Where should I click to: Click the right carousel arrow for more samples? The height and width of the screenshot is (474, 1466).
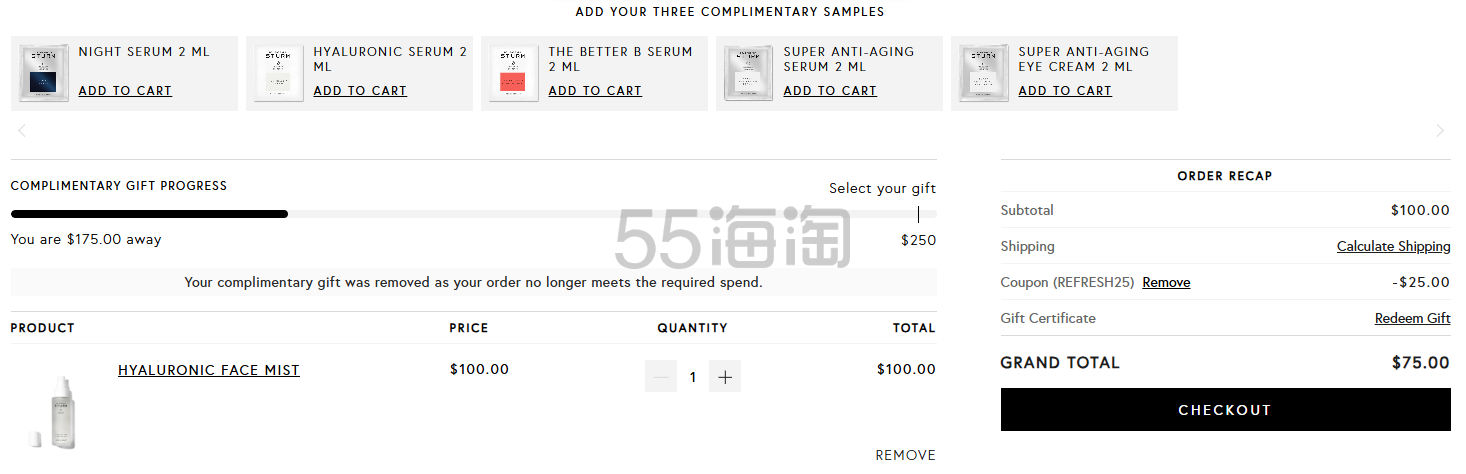pyautogui.click(x=1440, y=131)
